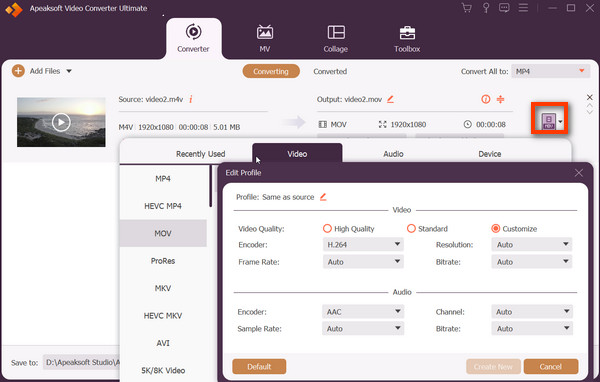600x382 pixels.
Task: Select the Device format tab
Action: tap(490, 154)
